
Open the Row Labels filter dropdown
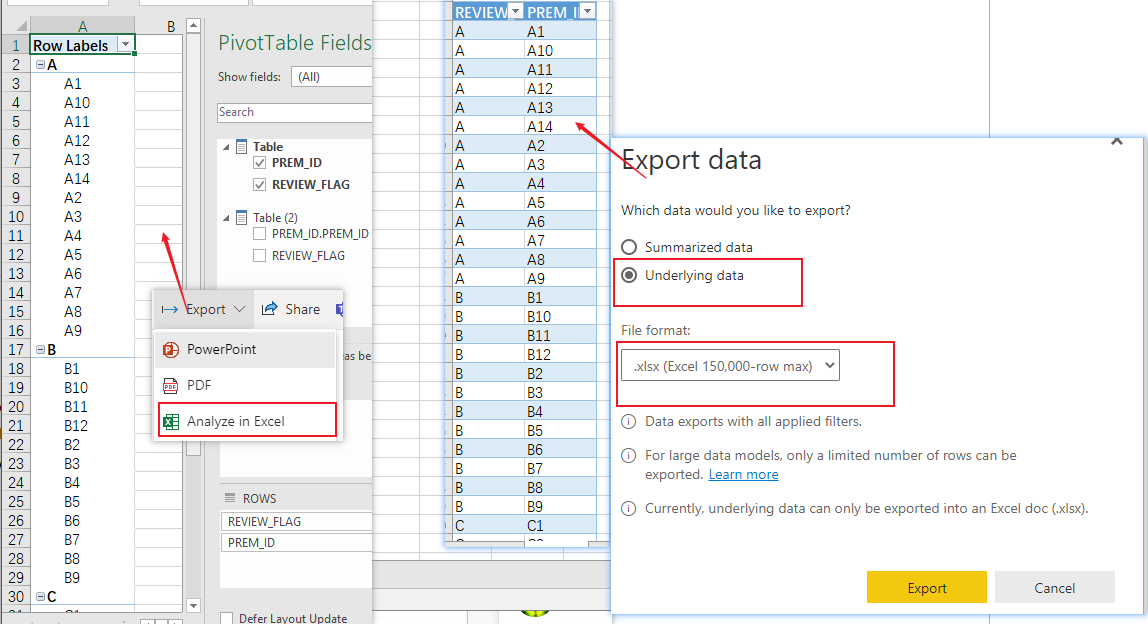pos(125,45)
